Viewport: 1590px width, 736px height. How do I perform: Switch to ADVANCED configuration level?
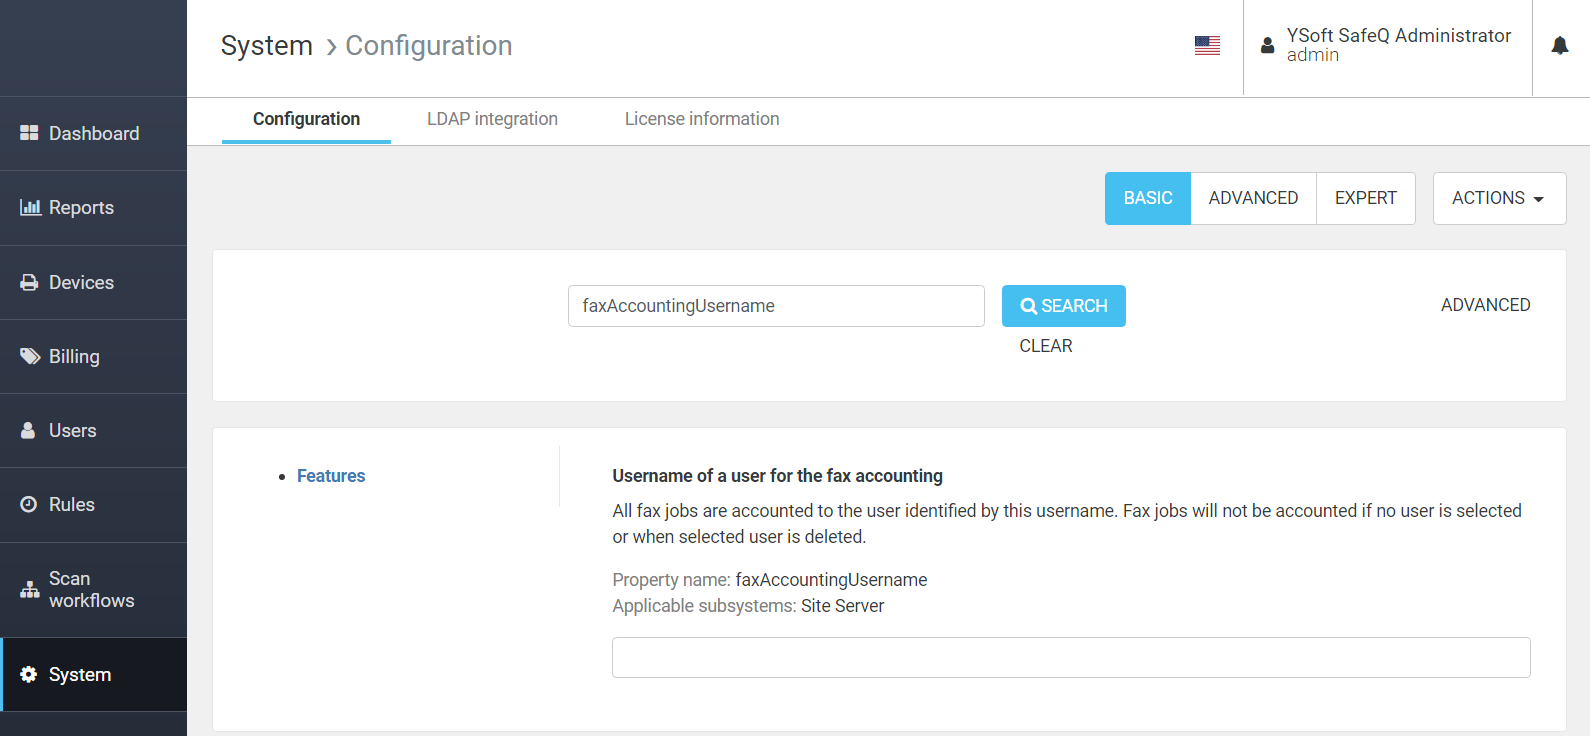(1253, 198)
